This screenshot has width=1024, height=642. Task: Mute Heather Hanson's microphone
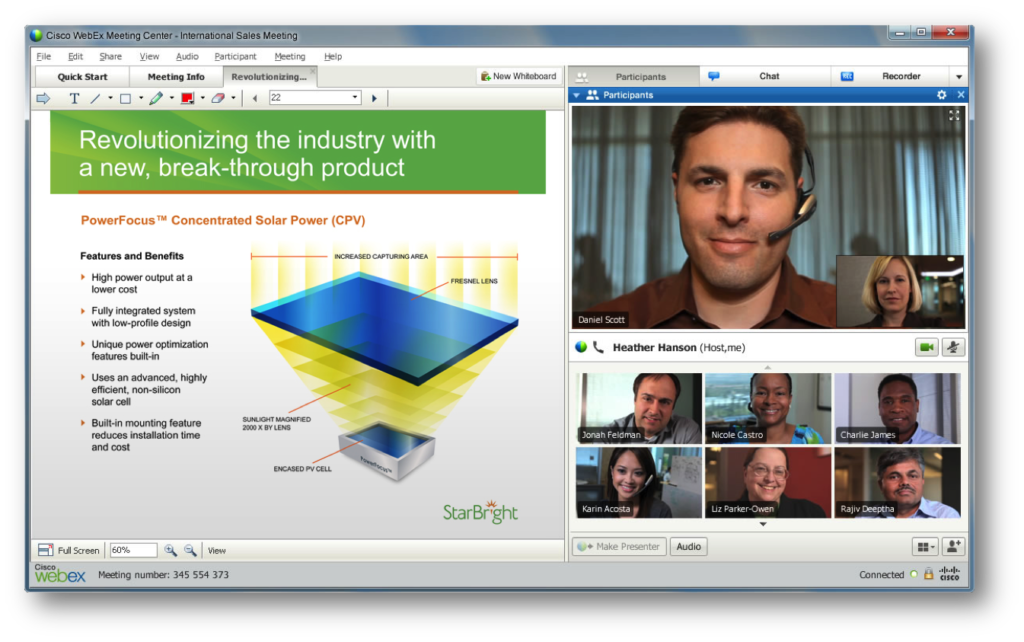pos(953,347)
